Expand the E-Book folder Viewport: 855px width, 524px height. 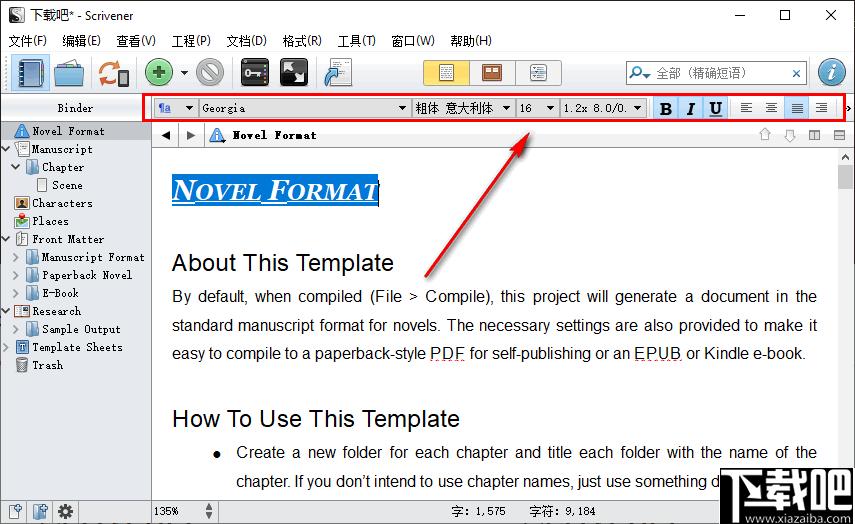pyautogui.click(x=16, y=293)
